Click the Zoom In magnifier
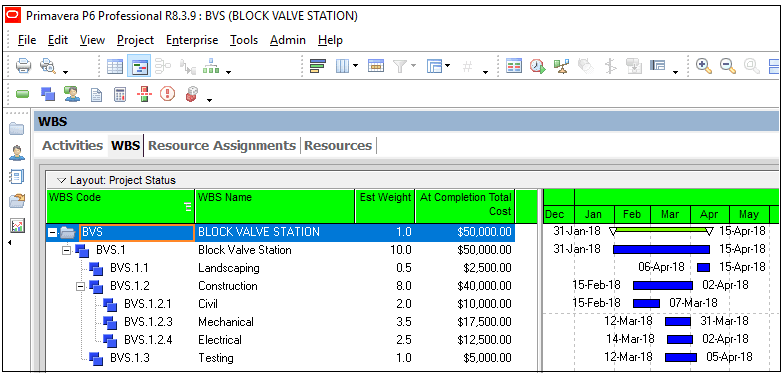This screenshot has width=783, height=373. [x=704, y=66]
